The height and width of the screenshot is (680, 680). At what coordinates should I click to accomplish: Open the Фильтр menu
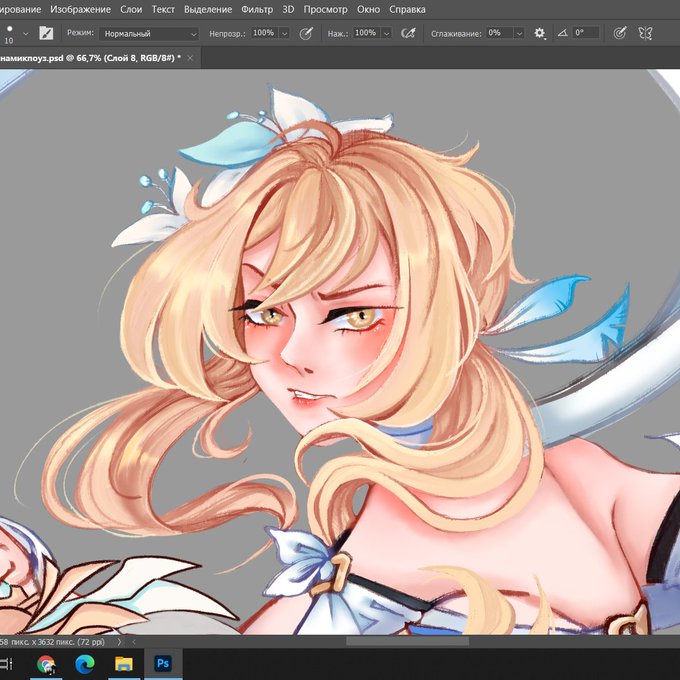[257, 9]
